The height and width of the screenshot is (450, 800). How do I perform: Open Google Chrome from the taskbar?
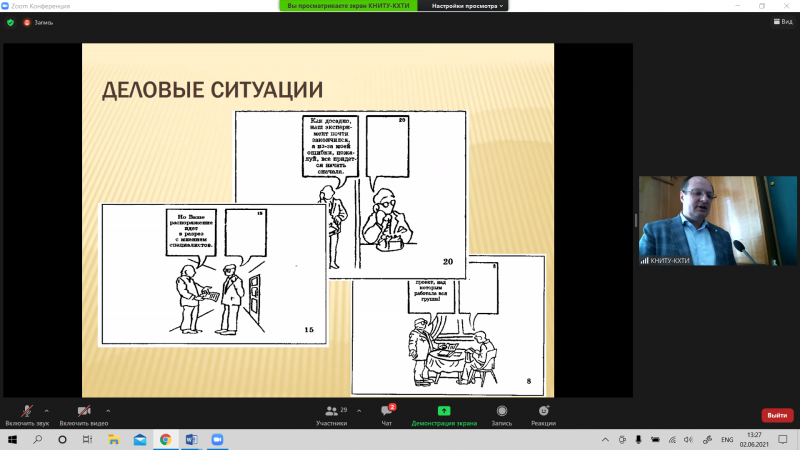point(165,439)
